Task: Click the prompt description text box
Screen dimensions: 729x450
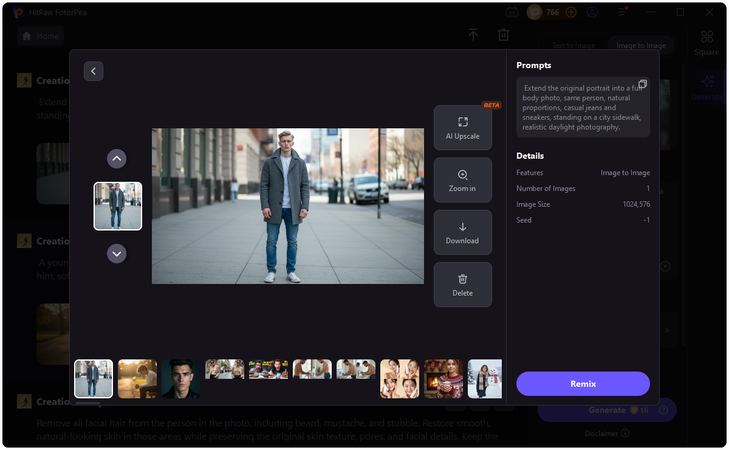Action: pos(583,107)
